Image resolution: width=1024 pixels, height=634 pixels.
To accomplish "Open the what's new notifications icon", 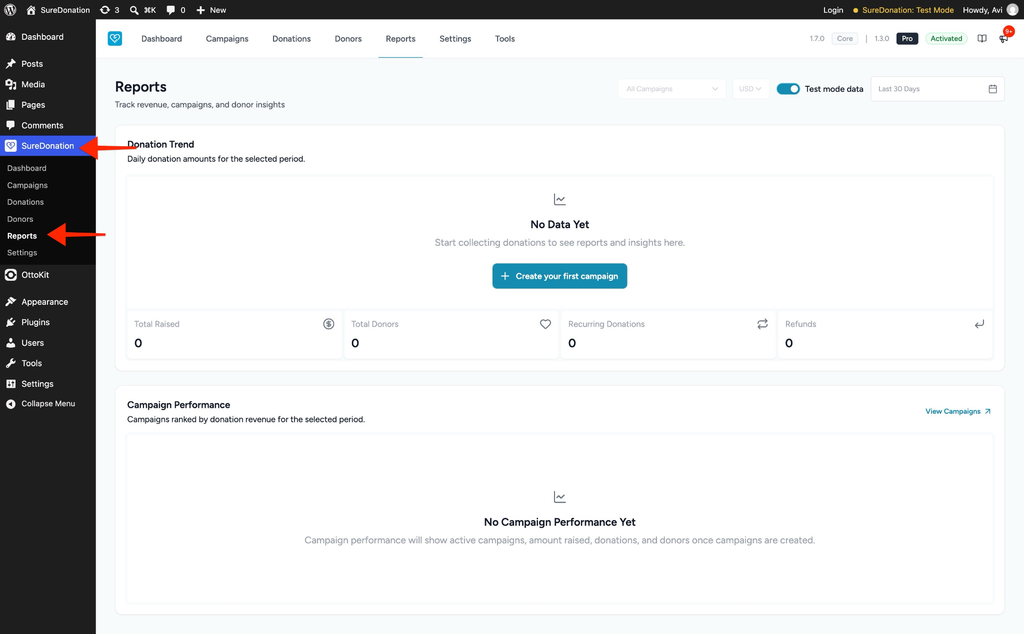I will (1004, 39).
